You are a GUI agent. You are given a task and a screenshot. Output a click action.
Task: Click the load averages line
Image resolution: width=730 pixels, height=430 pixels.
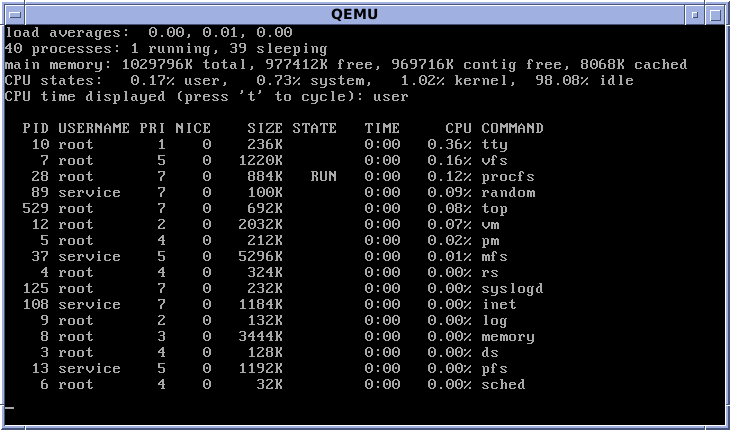[x=148, y=32]
